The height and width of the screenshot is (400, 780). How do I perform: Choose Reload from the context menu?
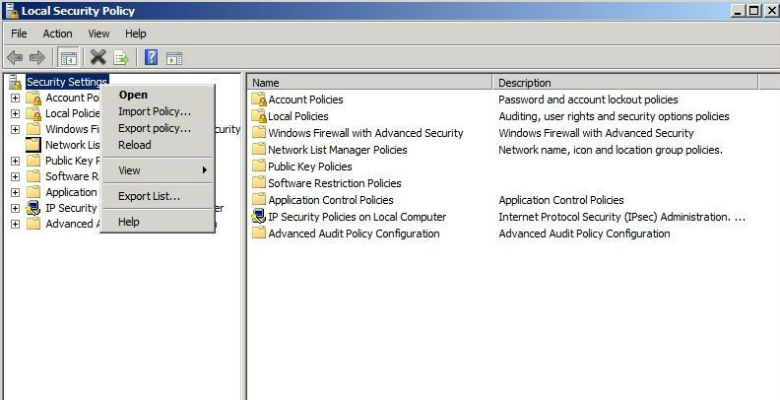coord(157,145)
